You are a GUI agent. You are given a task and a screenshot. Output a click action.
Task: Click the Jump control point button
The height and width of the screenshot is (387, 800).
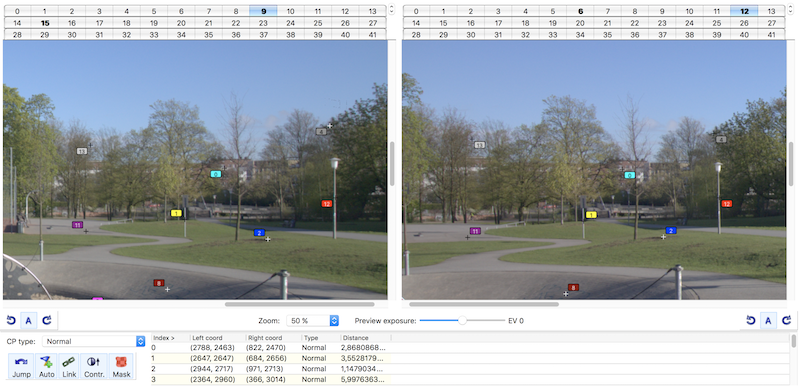pyautogui.click(x=21, y=367)
